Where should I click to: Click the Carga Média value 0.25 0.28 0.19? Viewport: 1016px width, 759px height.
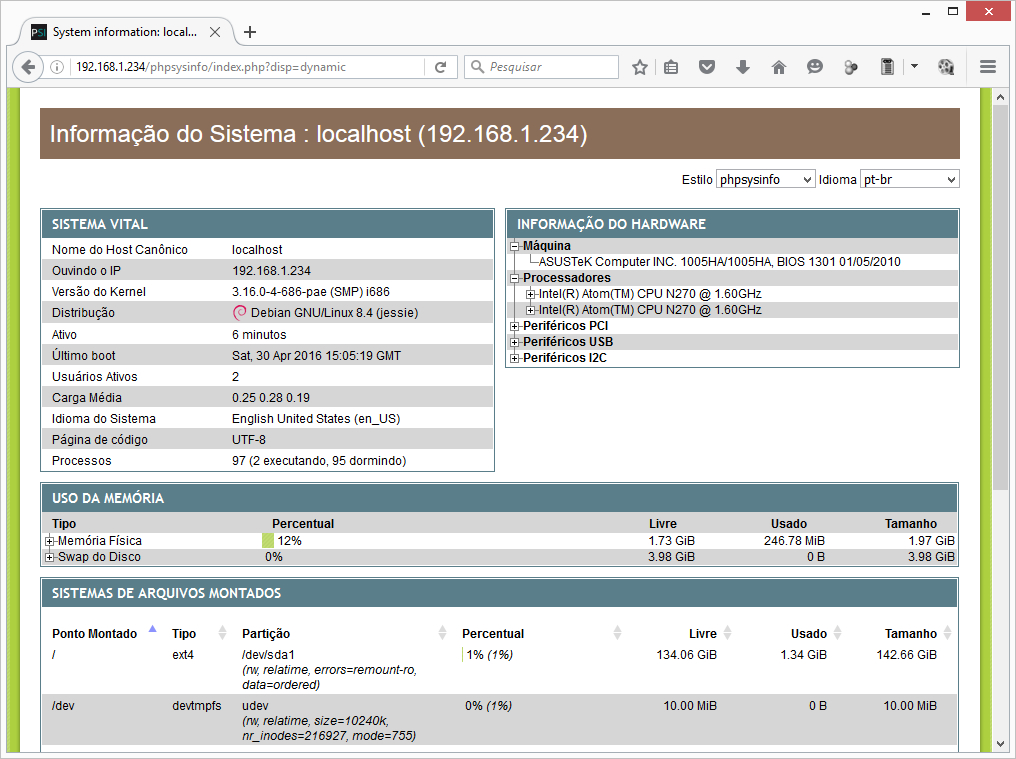pos(271,398)
